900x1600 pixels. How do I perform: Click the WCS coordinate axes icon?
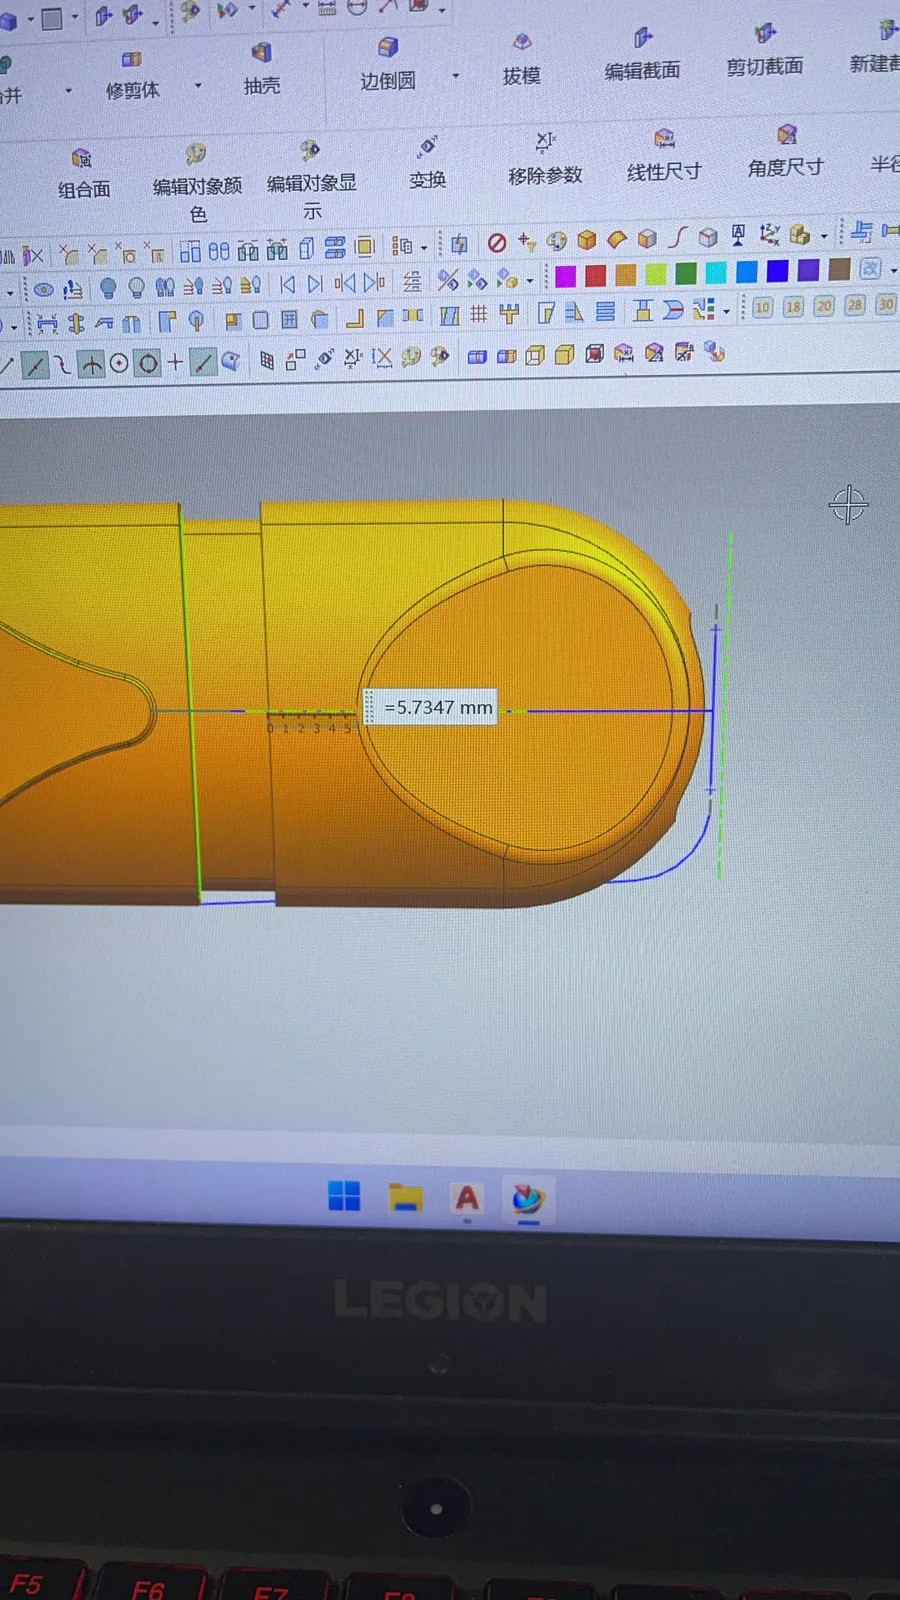pyautogui.click(x=769, y=234)
